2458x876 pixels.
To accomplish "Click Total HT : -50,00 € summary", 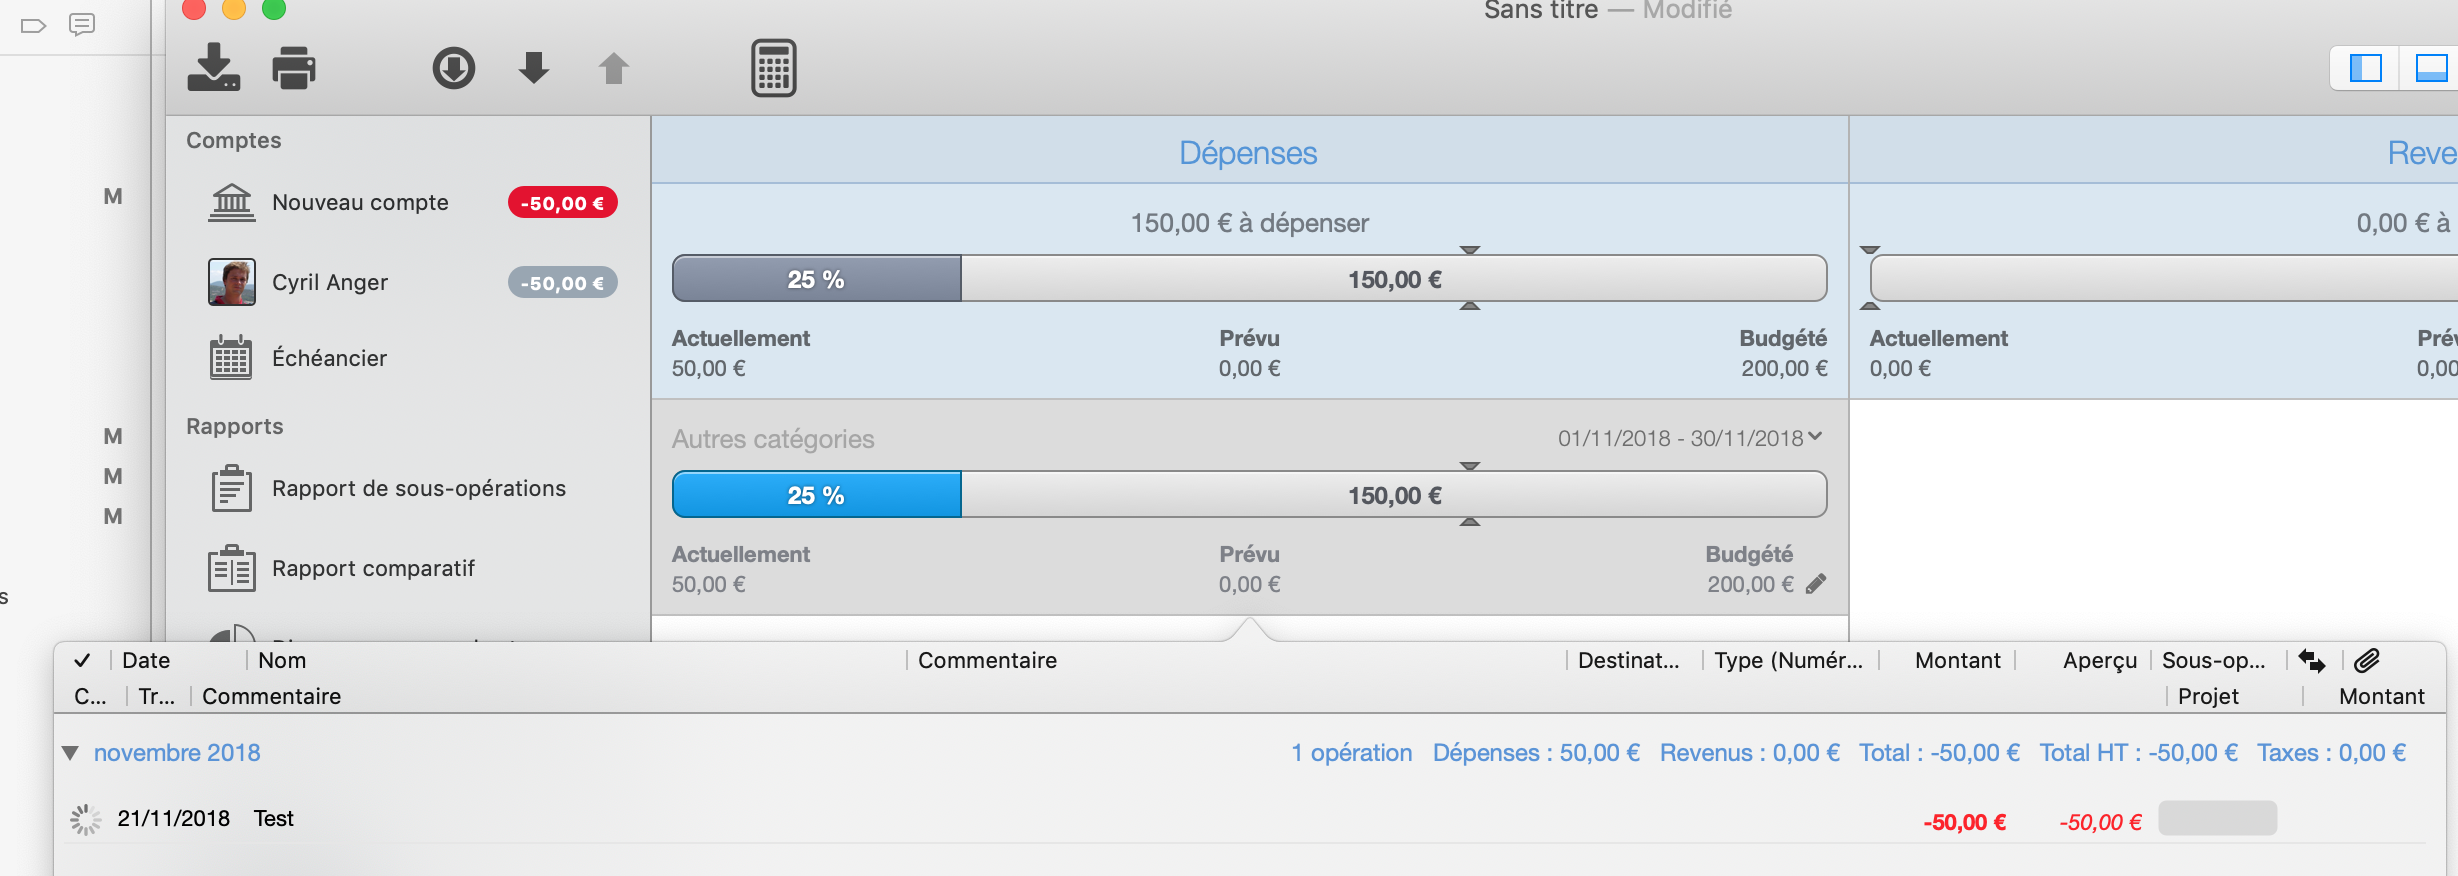I will pos(2138,753).
